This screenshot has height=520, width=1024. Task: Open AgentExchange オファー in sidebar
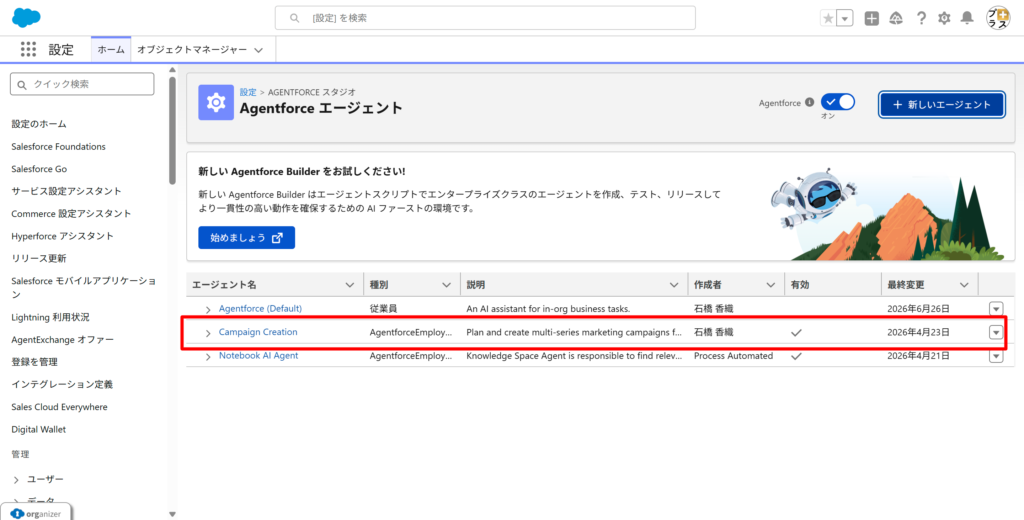[62, 340]
